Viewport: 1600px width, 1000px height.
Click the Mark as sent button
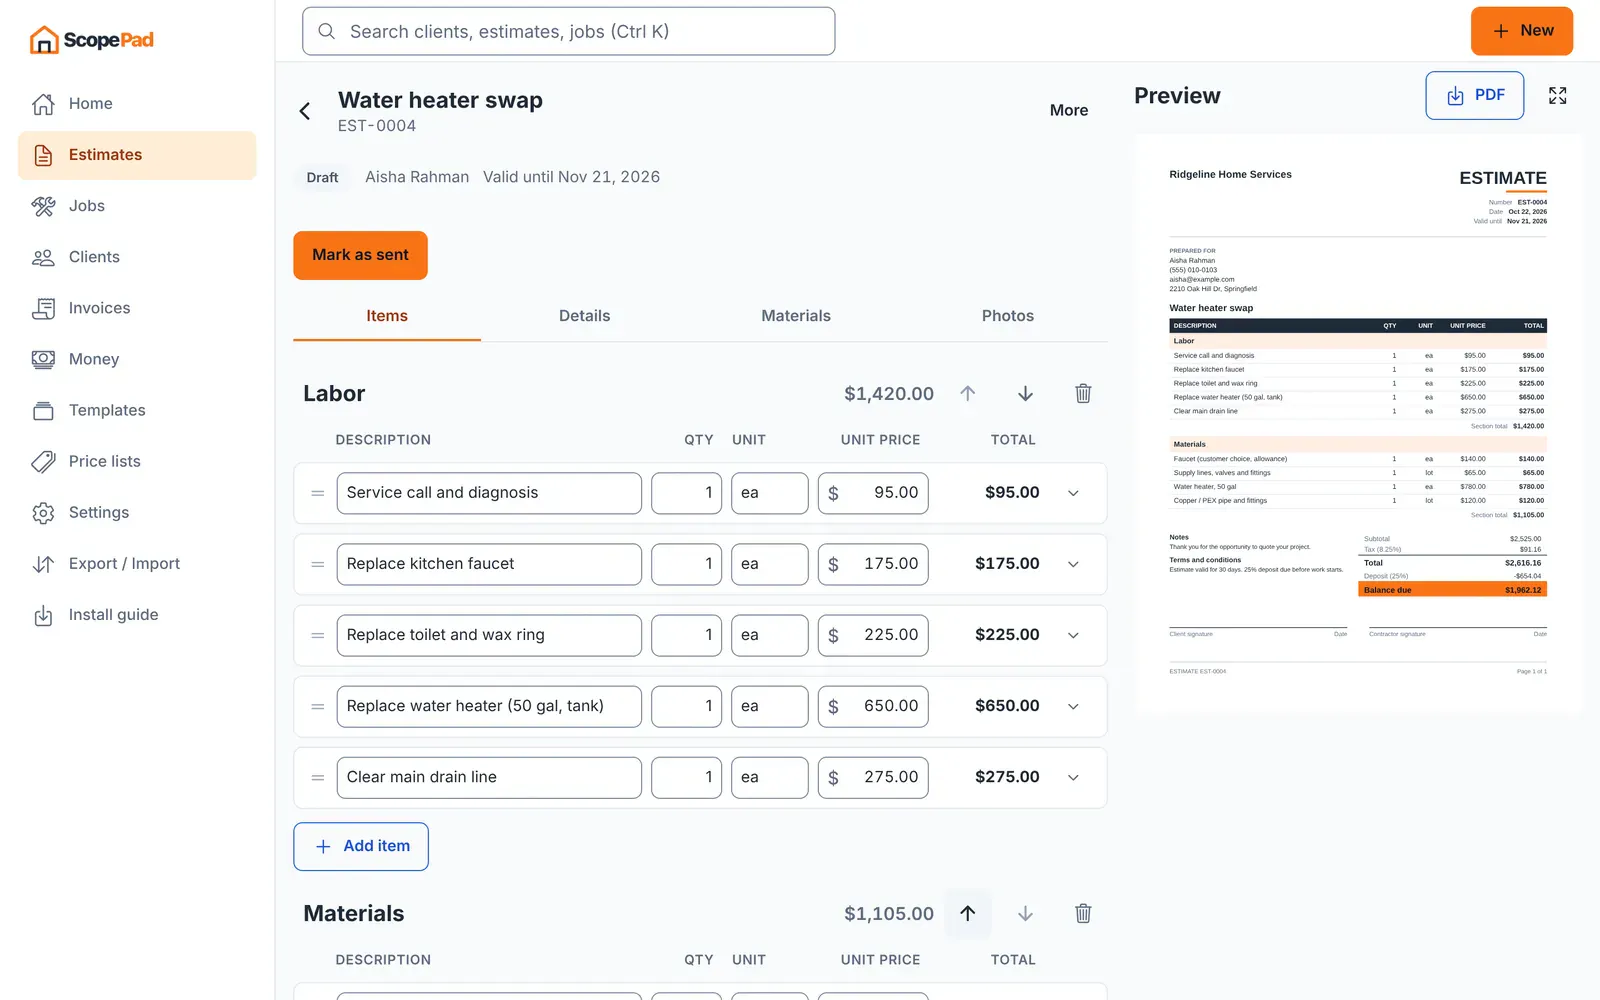(x=360, y=255)
